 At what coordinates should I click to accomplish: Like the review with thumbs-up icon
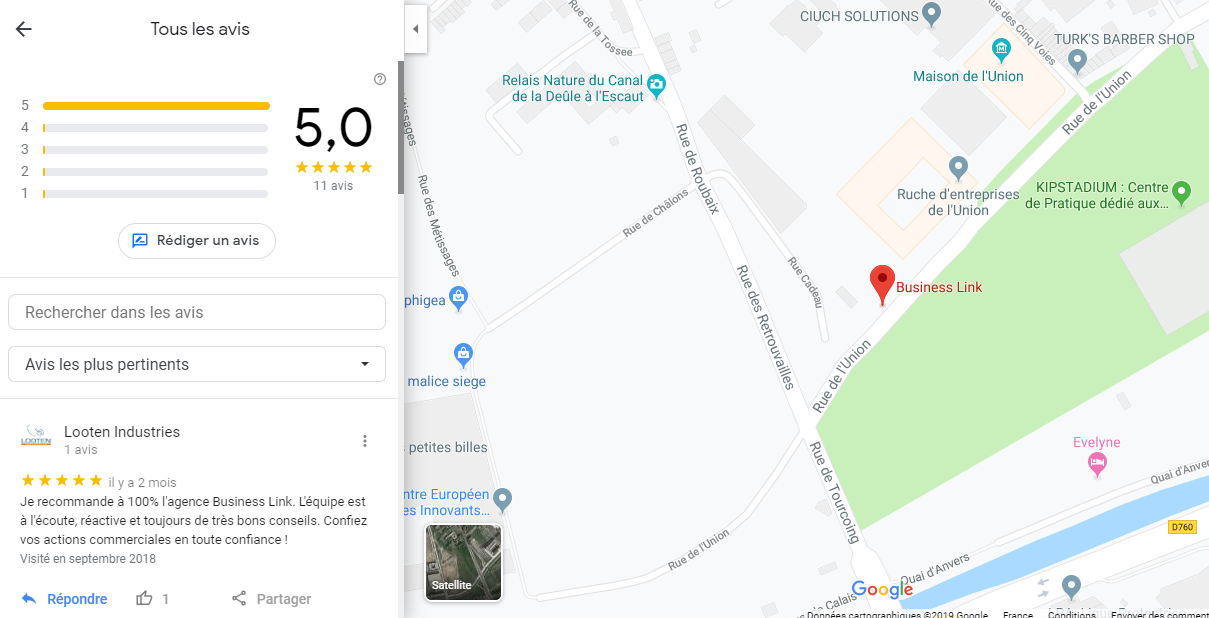(145, 599)
